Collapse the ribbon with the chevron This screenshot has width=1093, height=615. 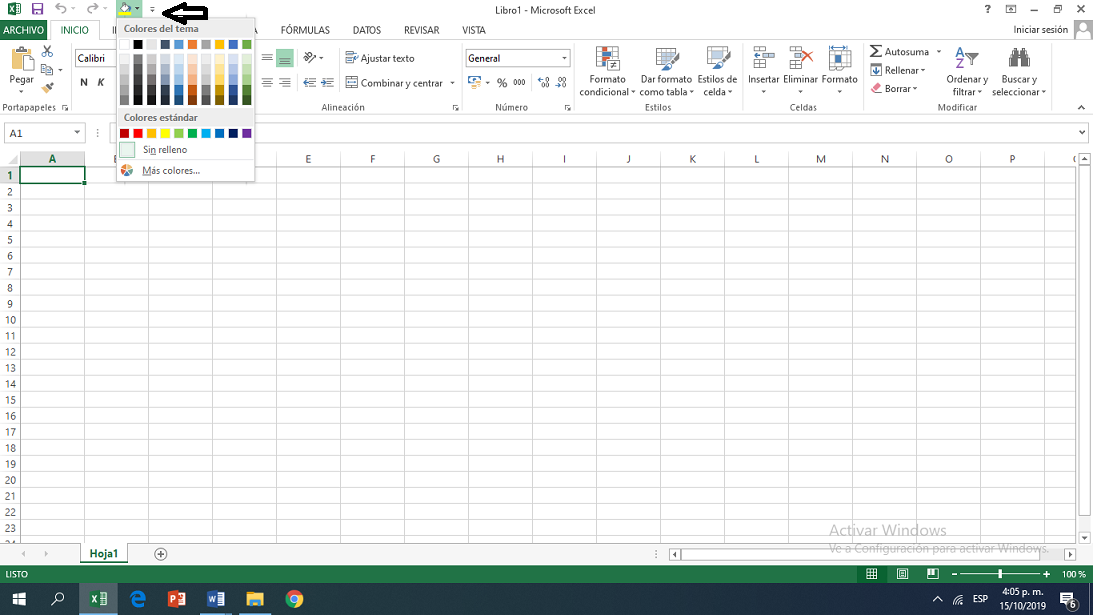1081,107
